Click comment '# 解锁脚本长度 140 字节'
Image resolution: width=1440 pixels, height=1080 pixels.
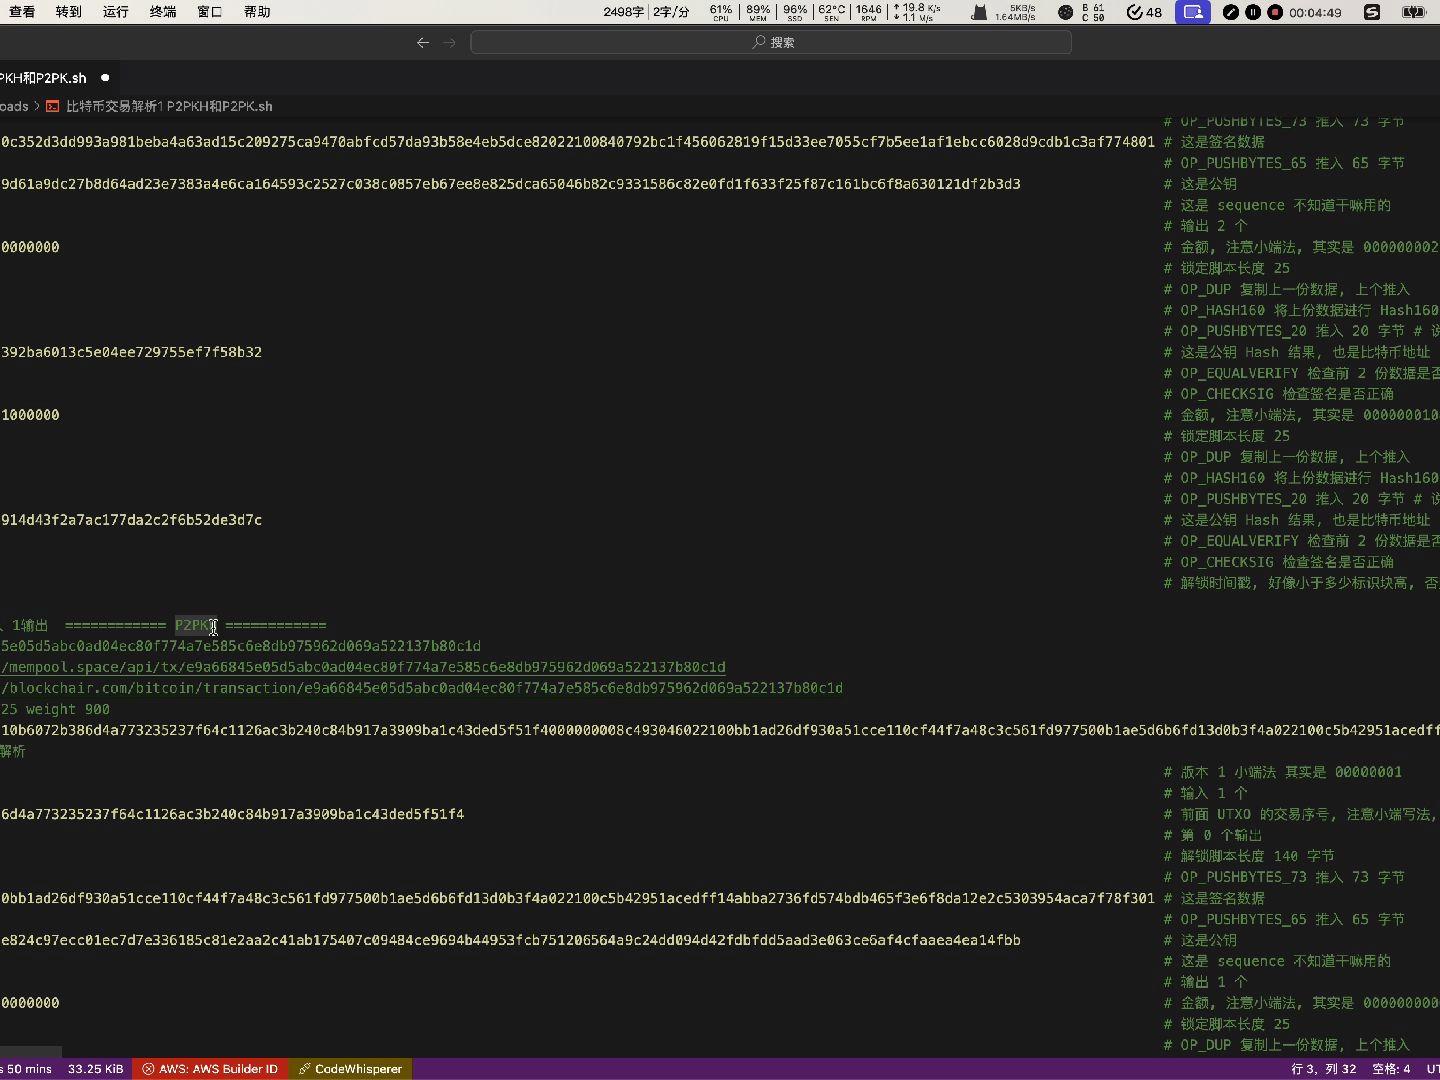tap(1249, 856)
